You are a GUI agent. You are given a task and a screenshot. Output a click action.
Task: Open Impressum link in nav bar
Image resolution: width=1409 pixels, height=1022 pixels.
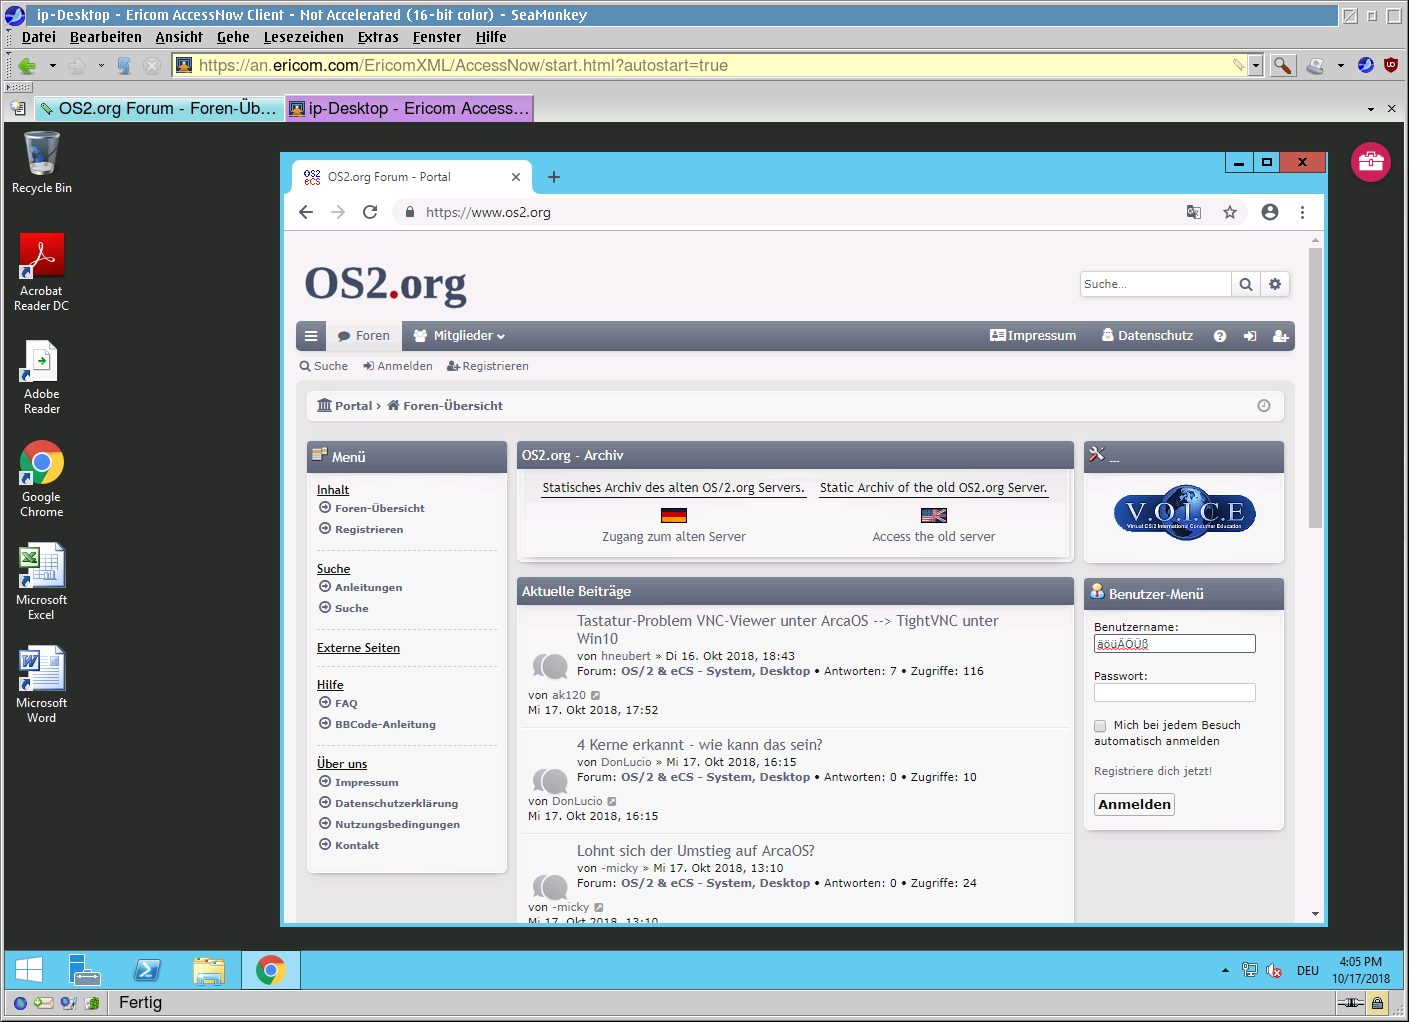tap(1033, 336)
